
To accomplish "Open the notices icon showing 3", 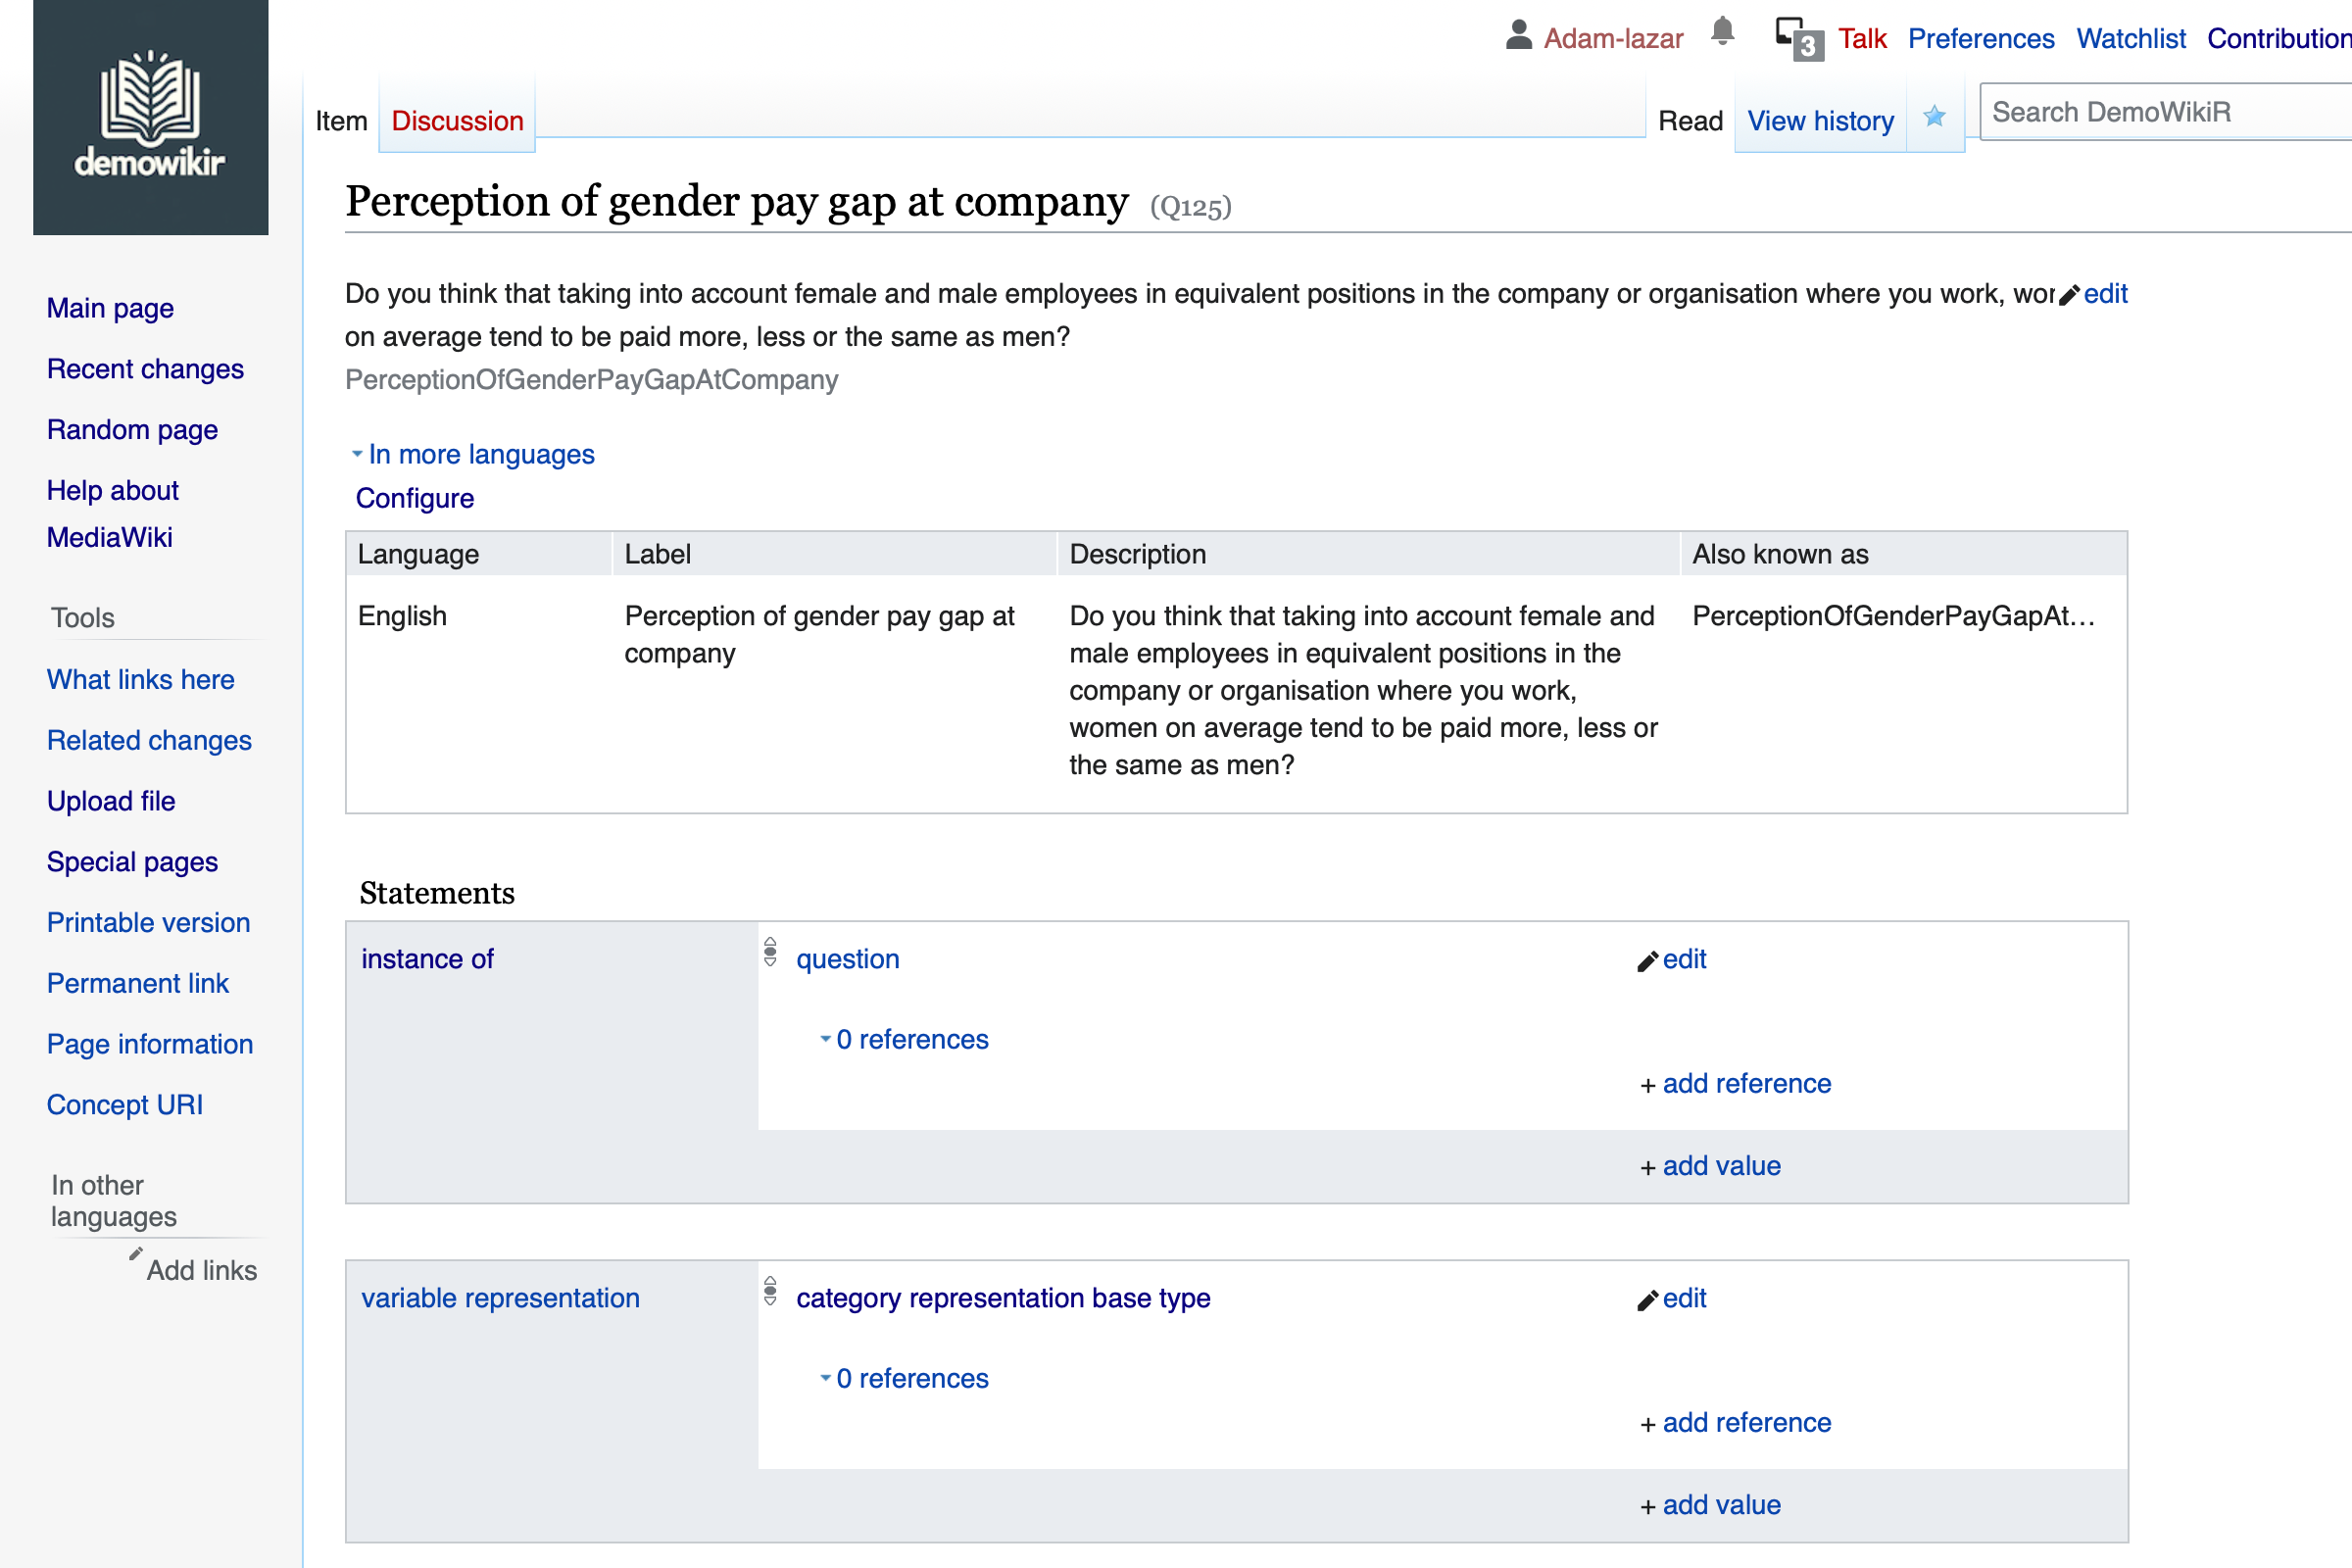I will pos(1799,39).
